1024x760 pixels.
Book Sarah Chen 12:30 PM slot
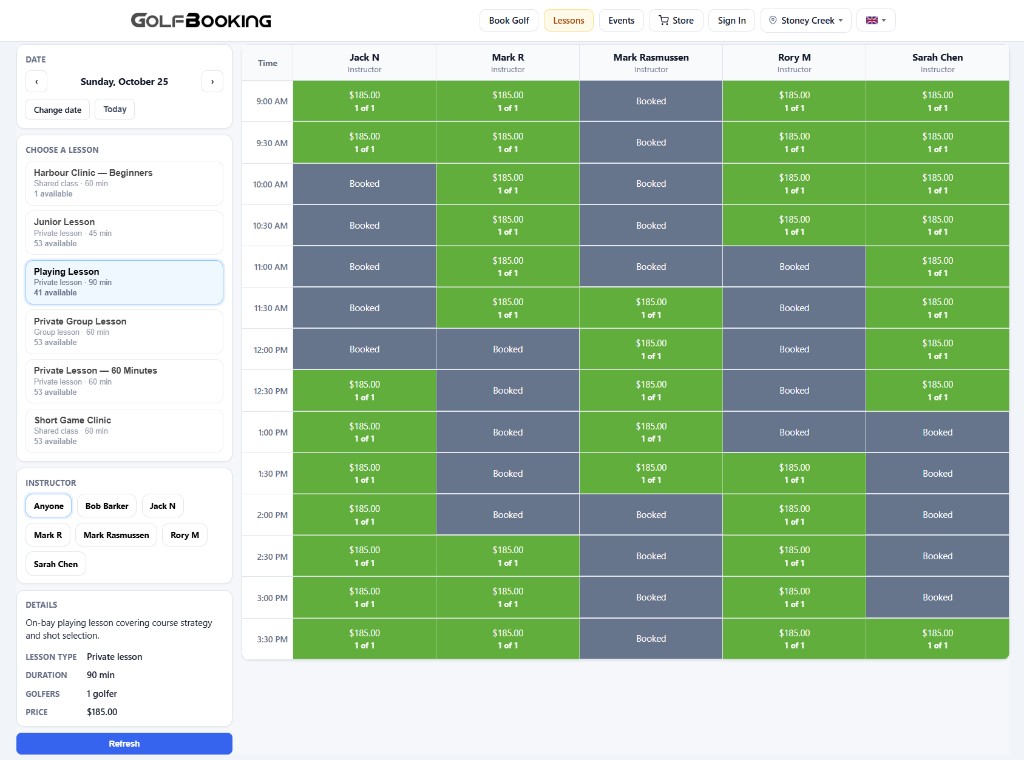937,390
